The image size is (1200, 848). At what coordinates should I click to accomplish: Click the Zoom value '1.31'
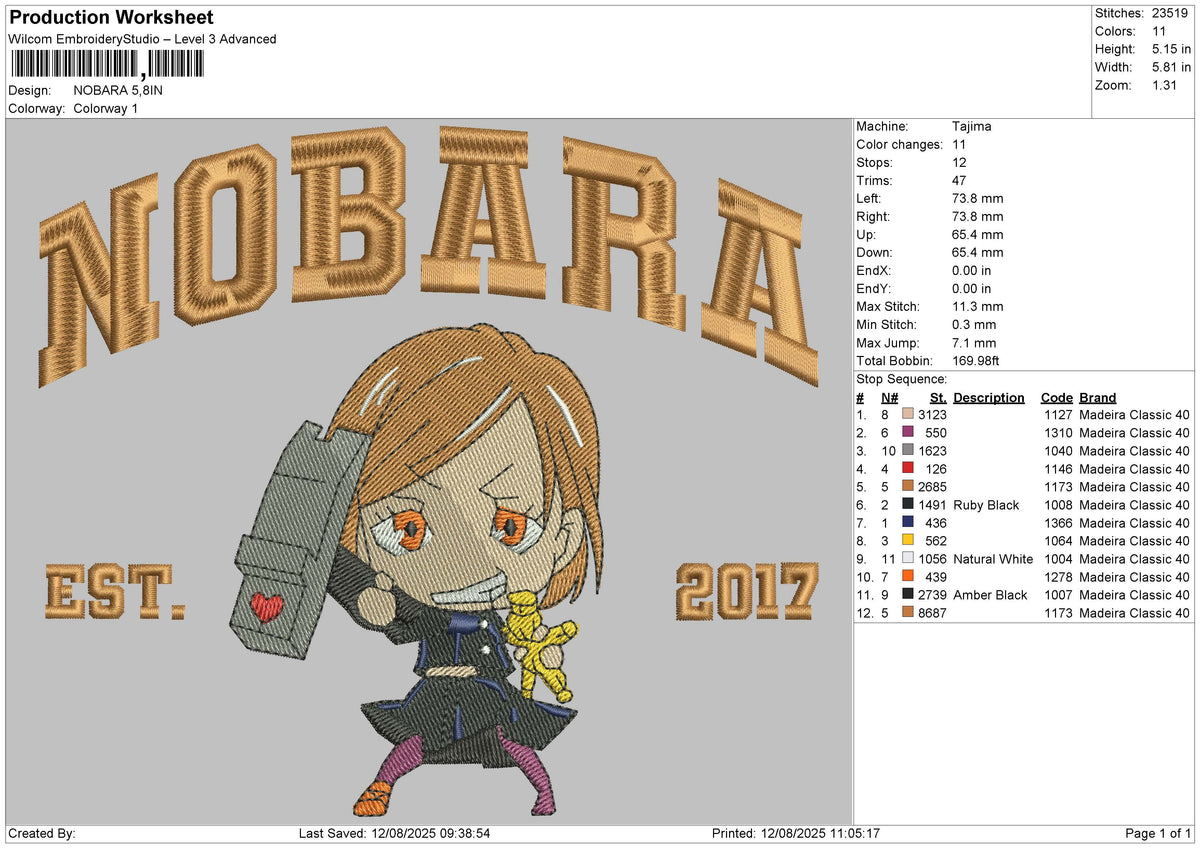point(1165,85)
